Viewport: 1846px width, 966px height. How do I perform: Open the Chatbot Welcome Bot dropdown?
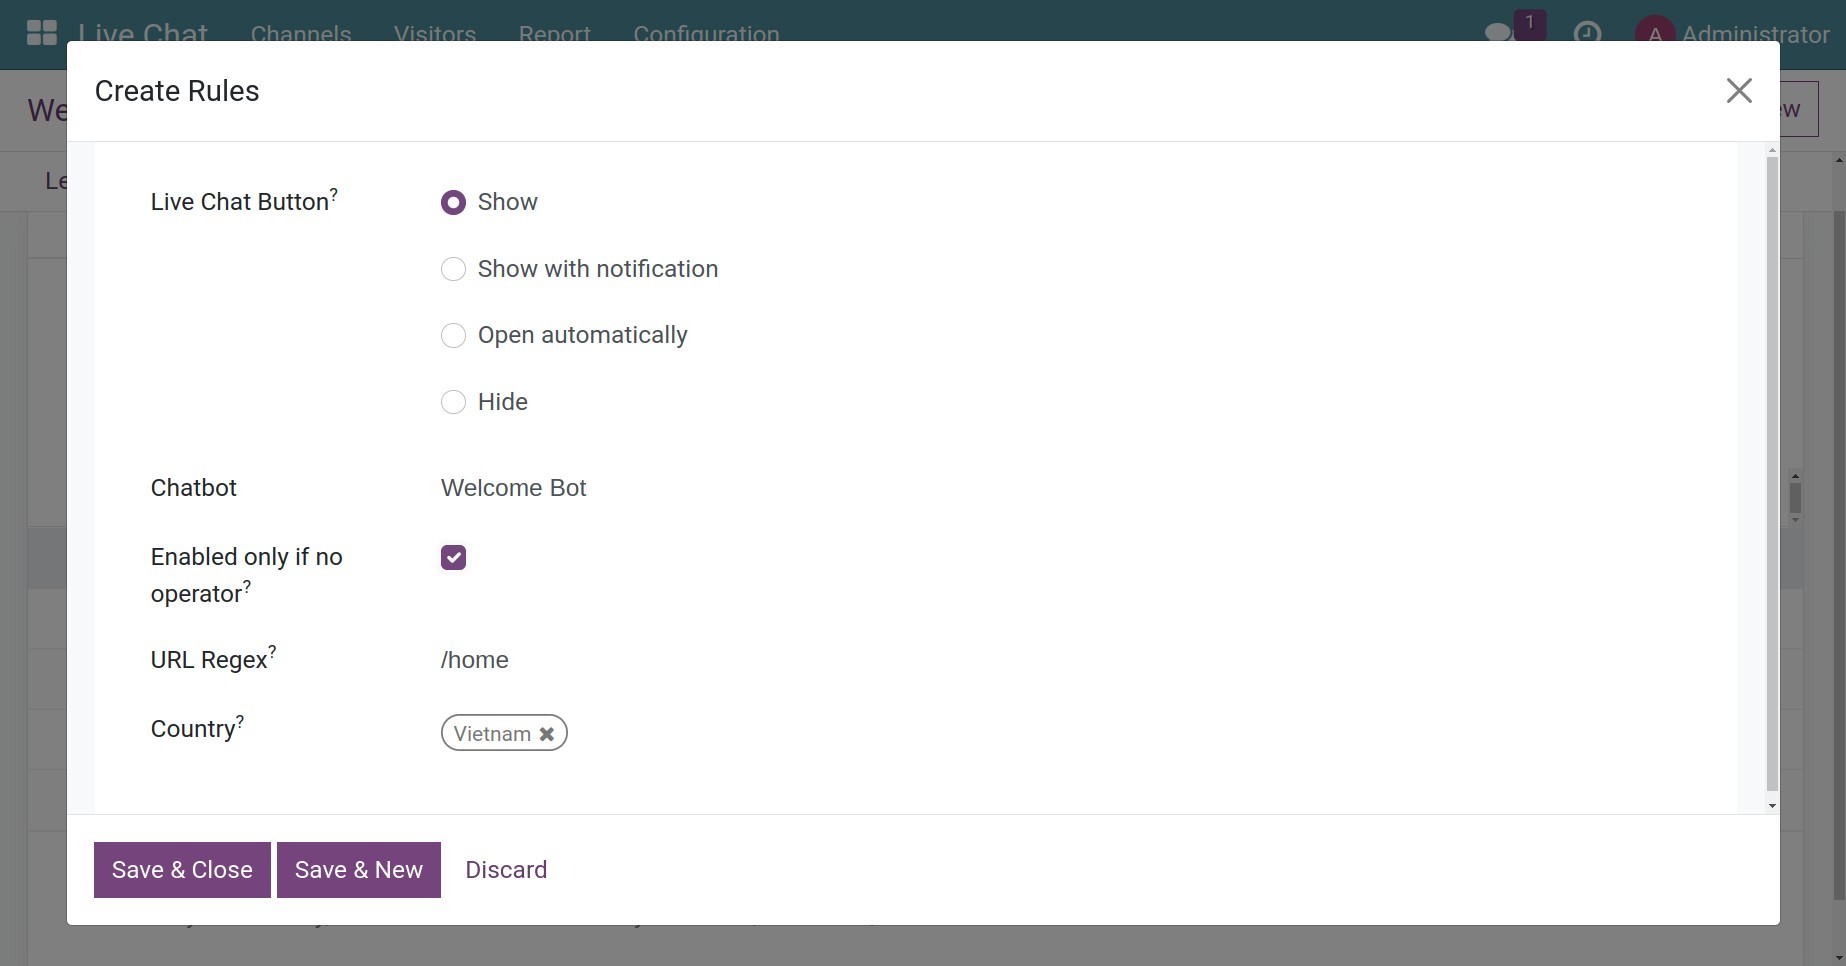[700, 488]
